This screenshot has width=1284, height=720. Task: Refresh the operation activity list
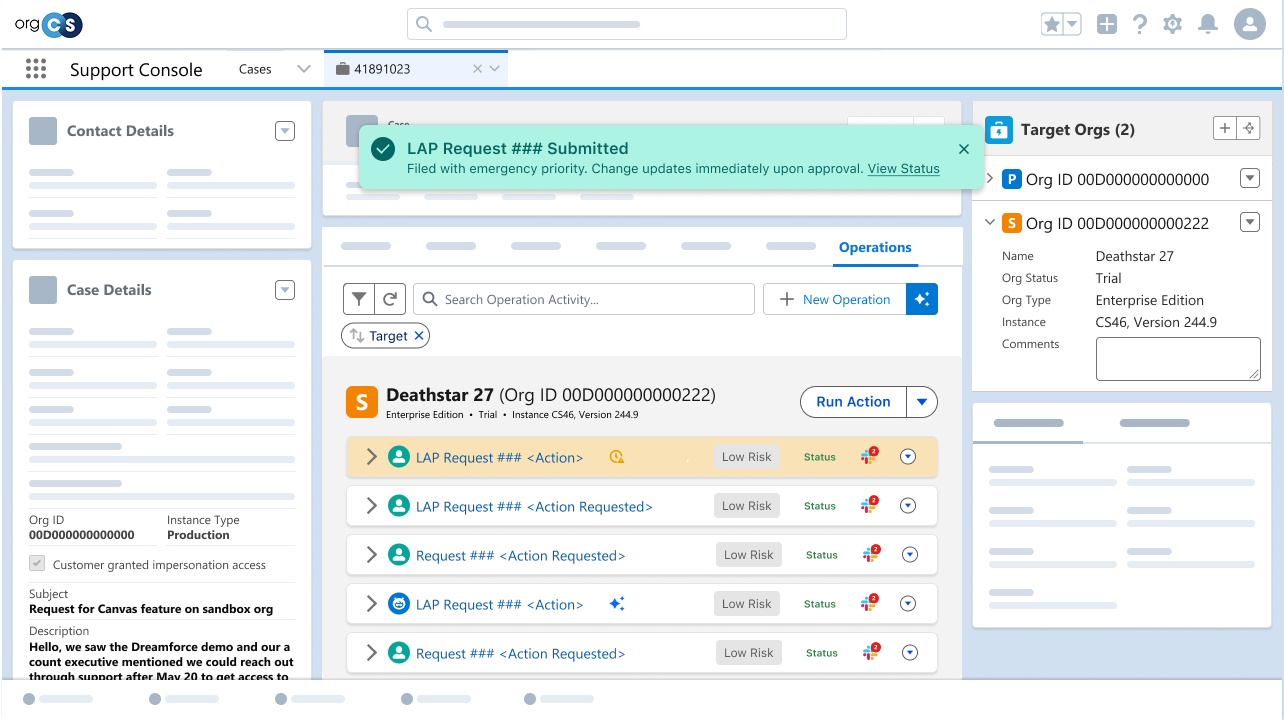pos(391,299)
